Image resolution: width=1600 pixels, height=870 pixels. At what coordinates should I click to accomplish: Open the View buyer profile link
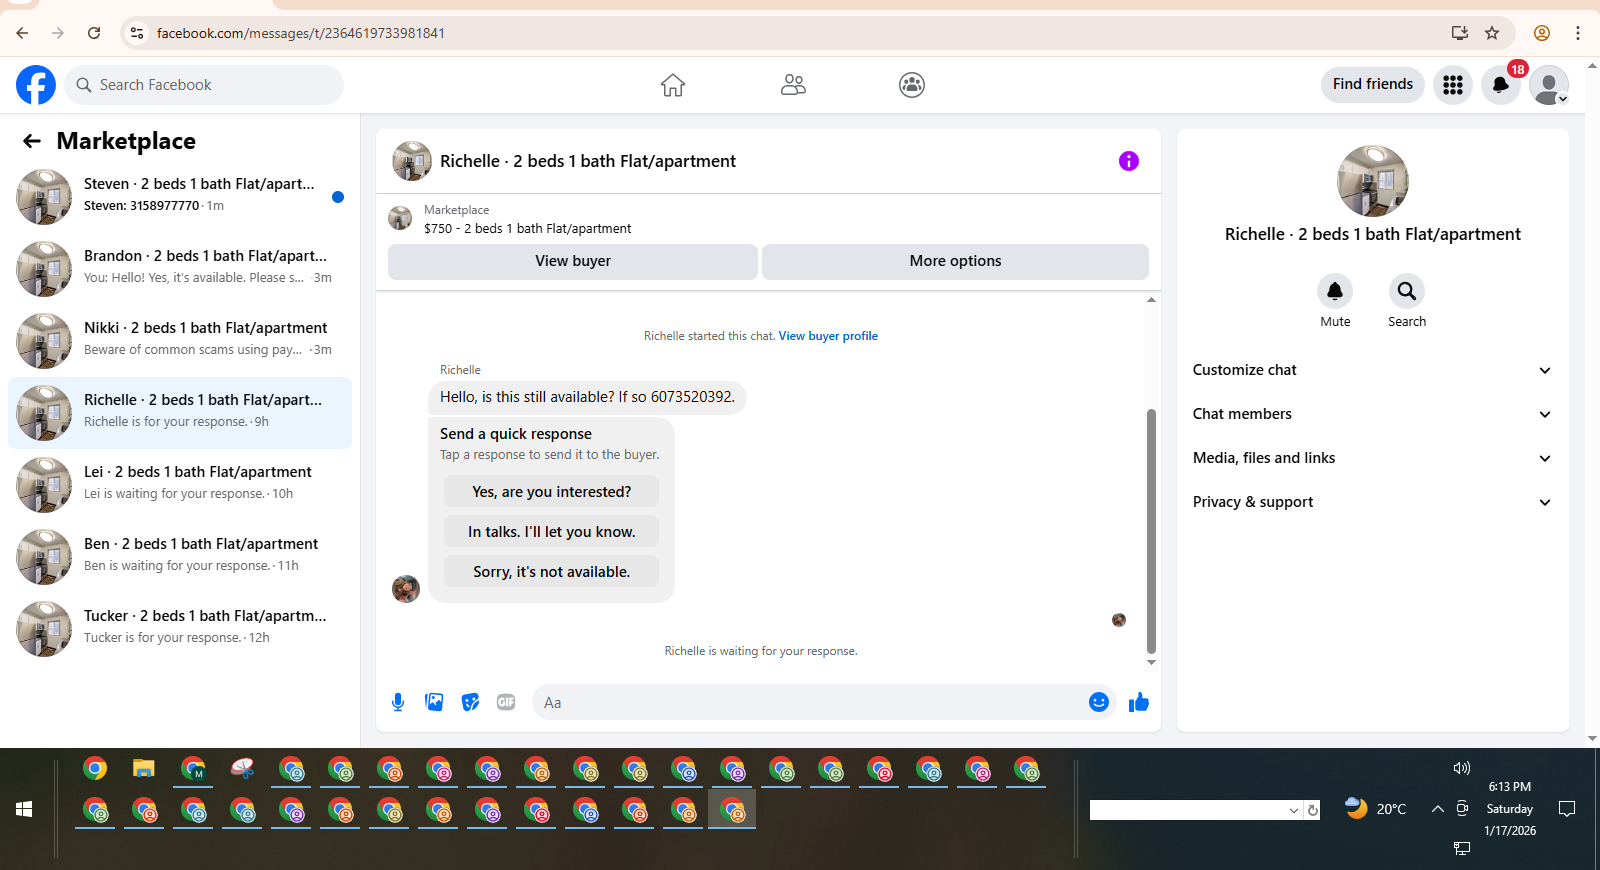click(828, 336)
